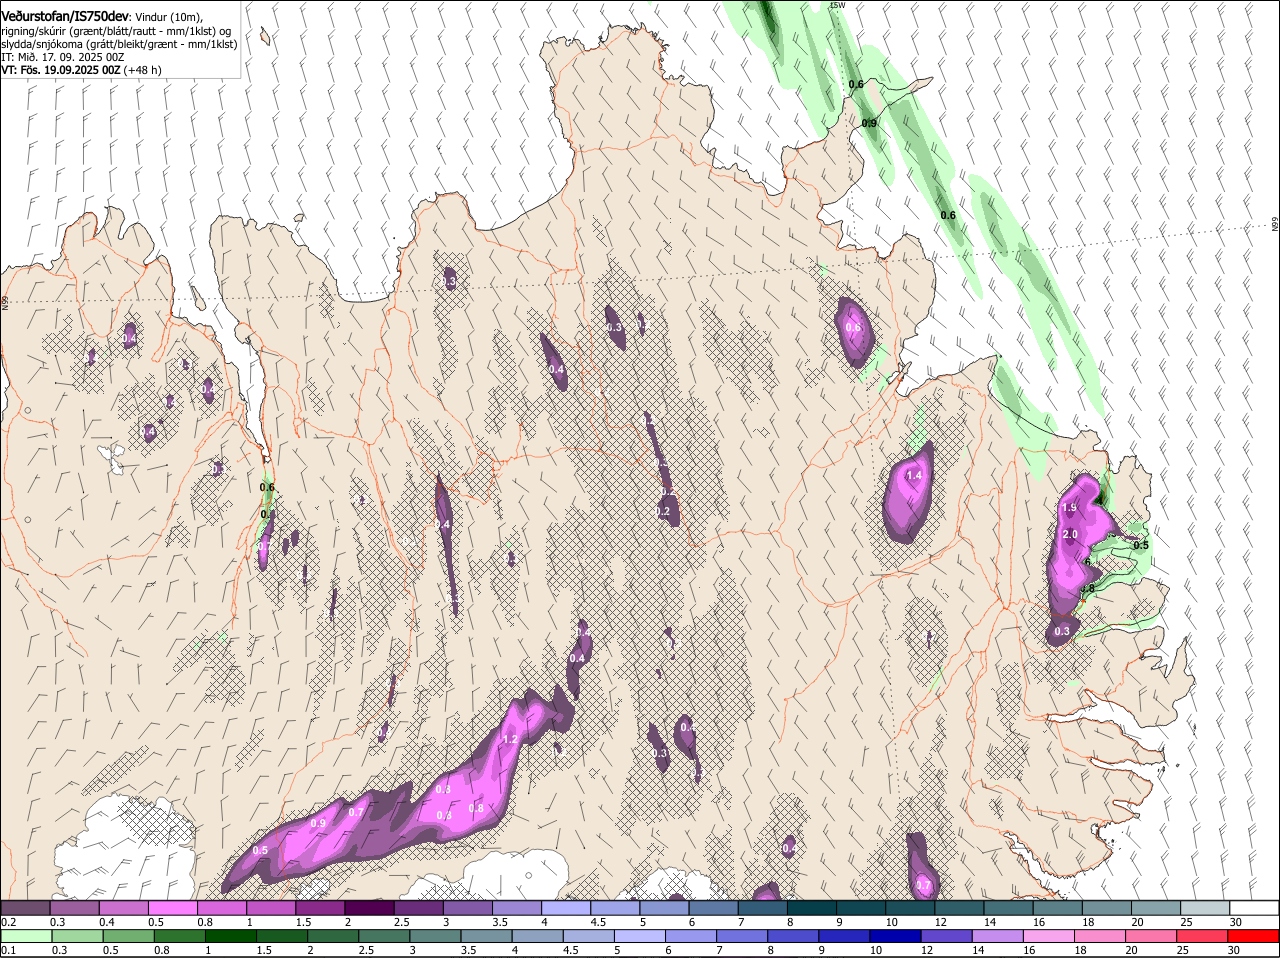Screen dimensions: 1280x958
Task: Click the 20 swatch in upper snow legend row
Action: coord(1156,908)
